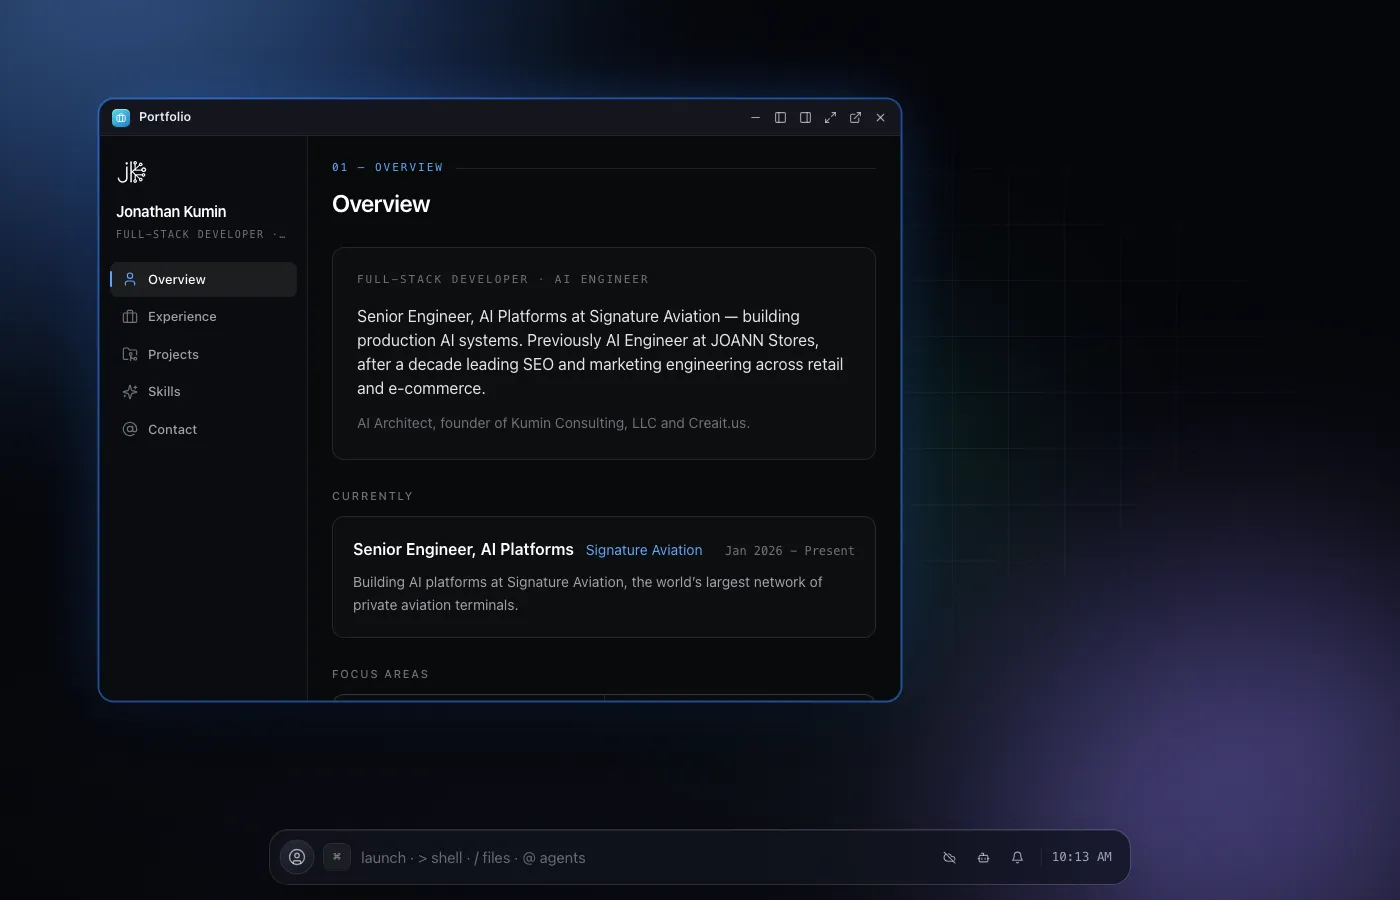Viewport: 1400px width, 900px height.
Task: Follow the Signature Aviation link
Action: (x=644, y=550)
